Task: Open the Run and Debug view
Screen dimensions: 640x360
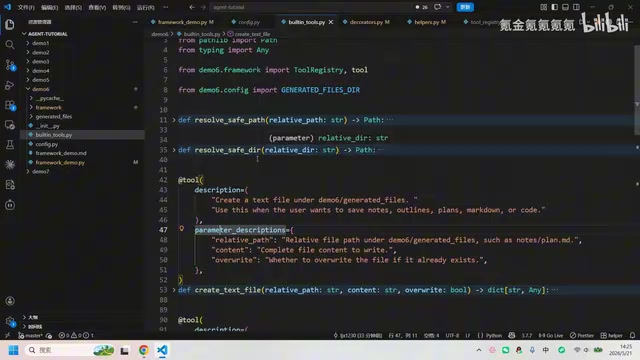Action: (10, 85)
